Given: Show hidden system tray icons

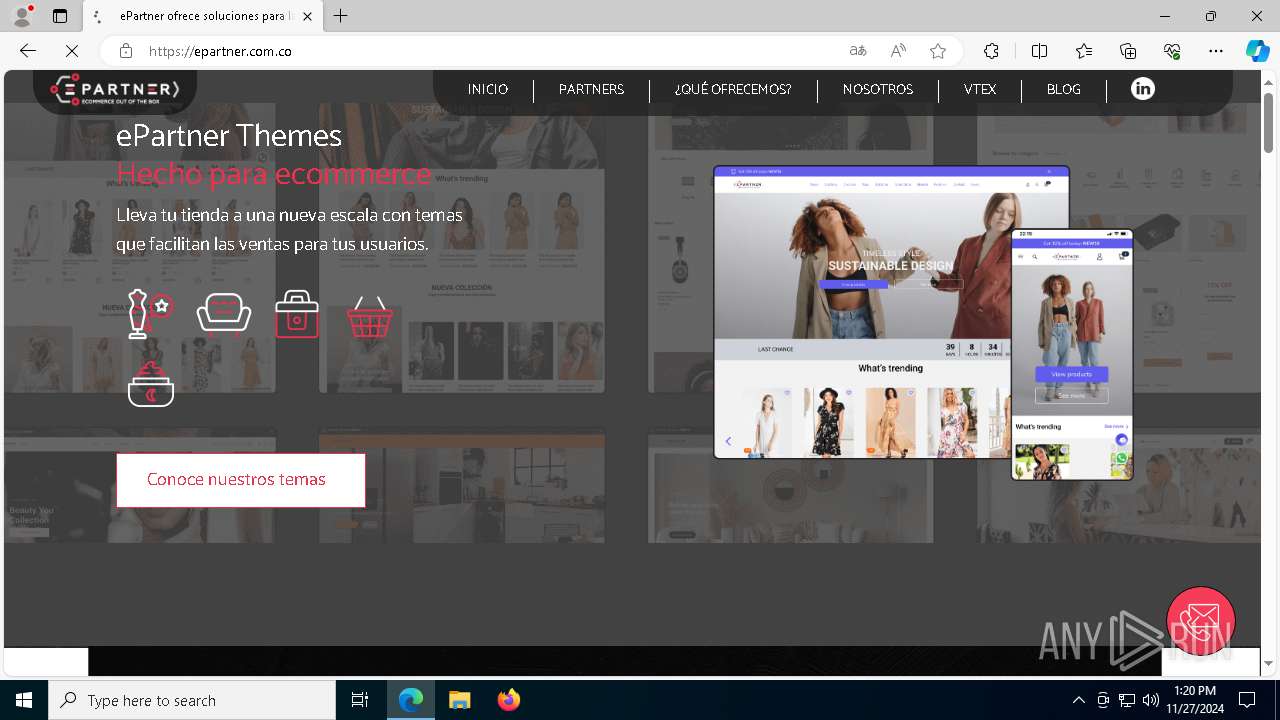Looking at the screenshot, I should click(1078, 700).
